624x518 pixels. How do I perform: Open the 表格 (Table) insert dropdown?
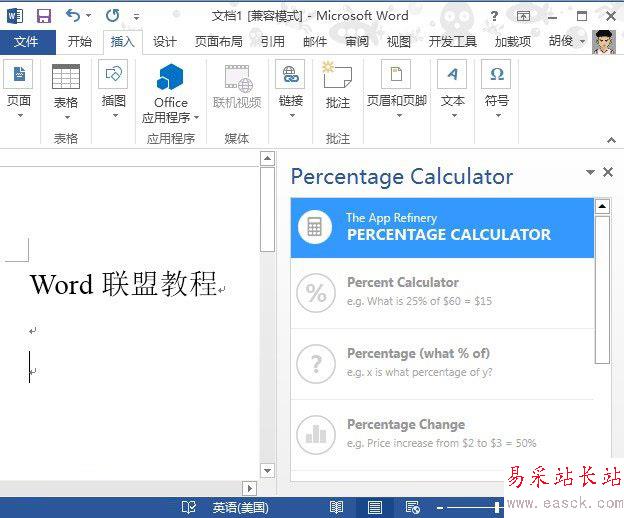66,92
